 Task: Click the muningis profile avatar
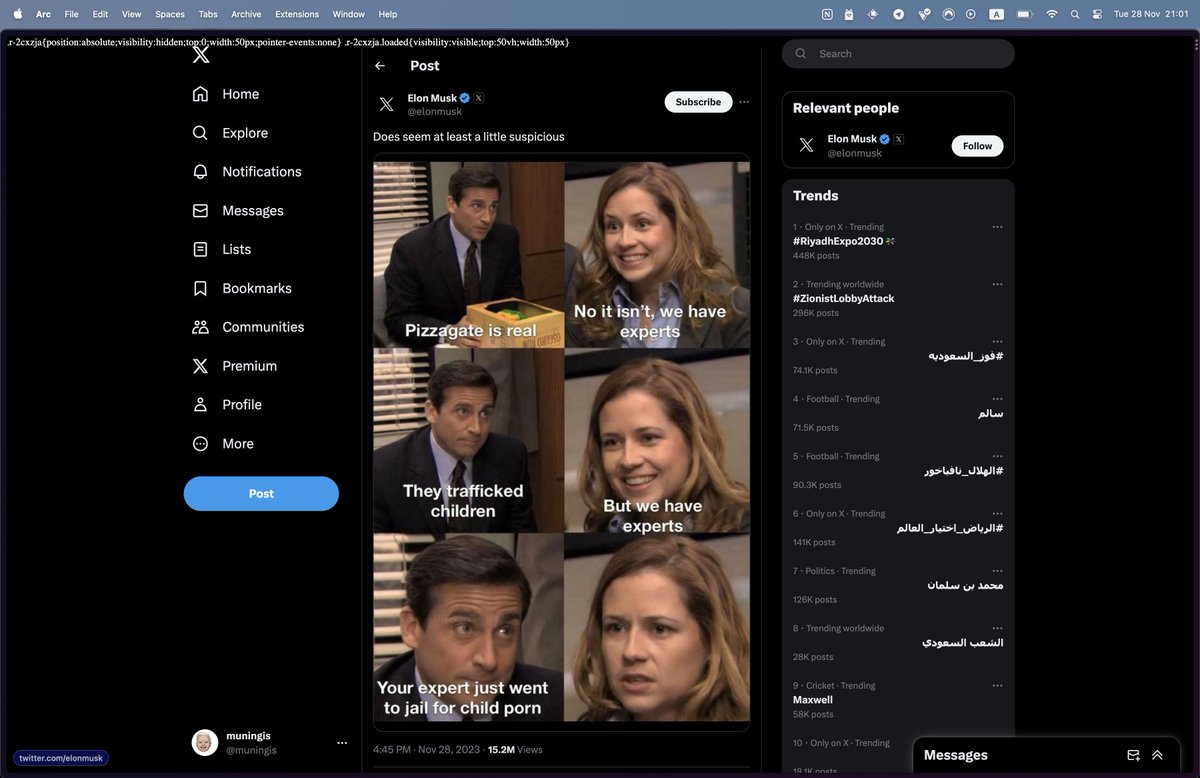(x=205, y=743)
